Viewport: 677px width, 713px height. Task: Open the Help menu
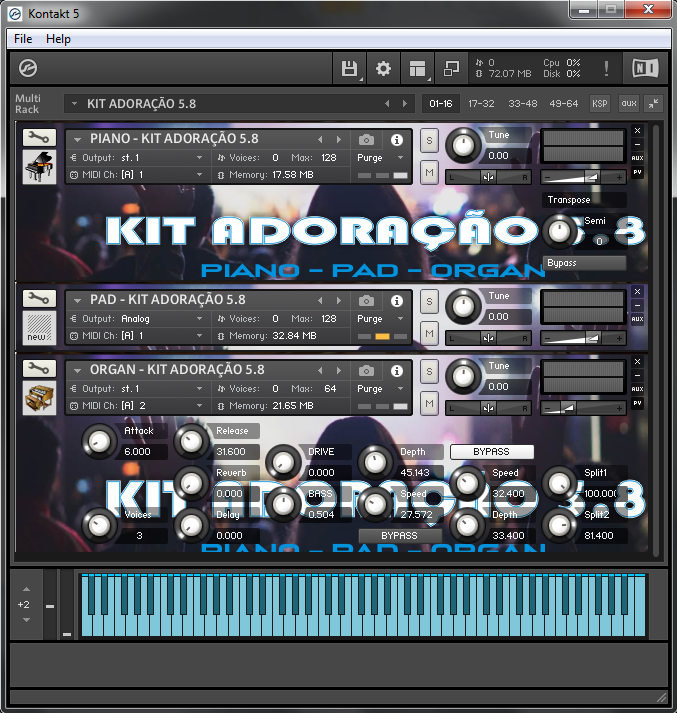tap(58, 39)
